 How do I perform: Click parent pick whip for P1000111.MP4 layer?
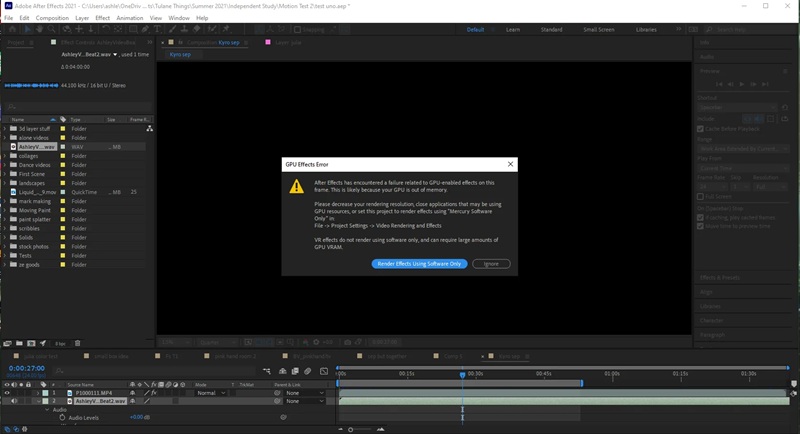[277, 393]
